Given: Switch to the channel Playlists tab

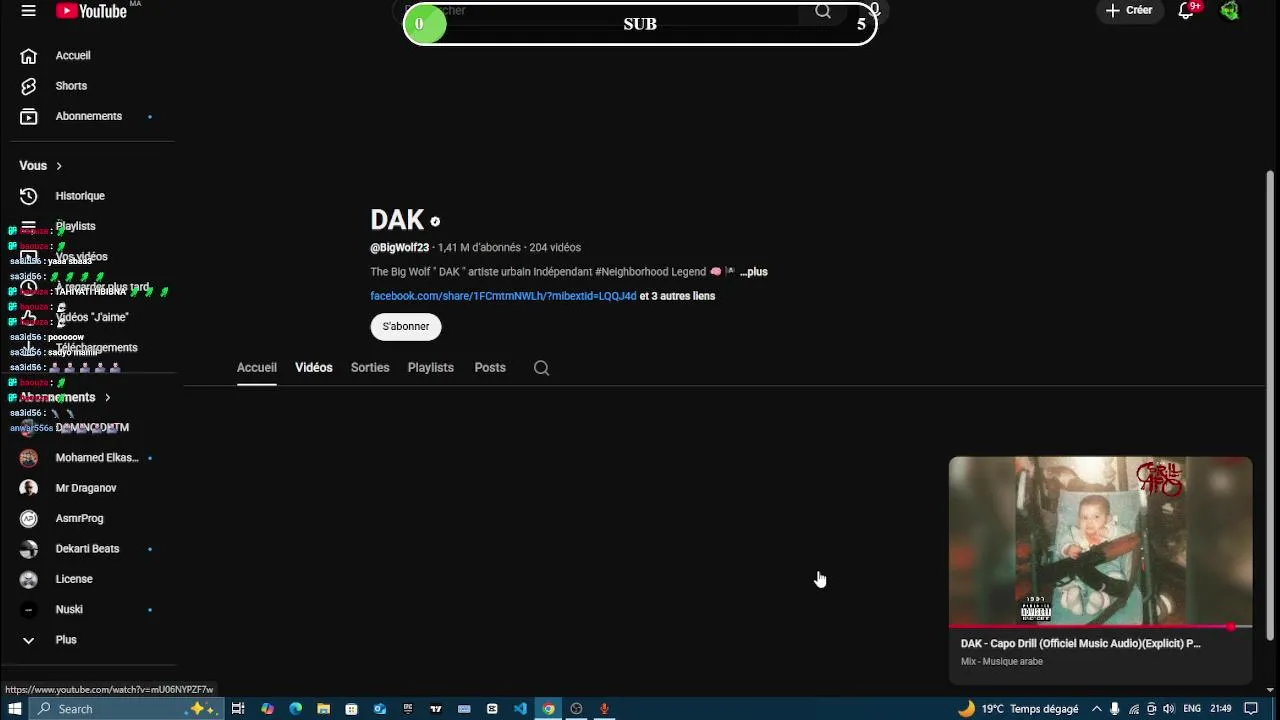Looking at the screenshot, I should (x=431, y=368).
